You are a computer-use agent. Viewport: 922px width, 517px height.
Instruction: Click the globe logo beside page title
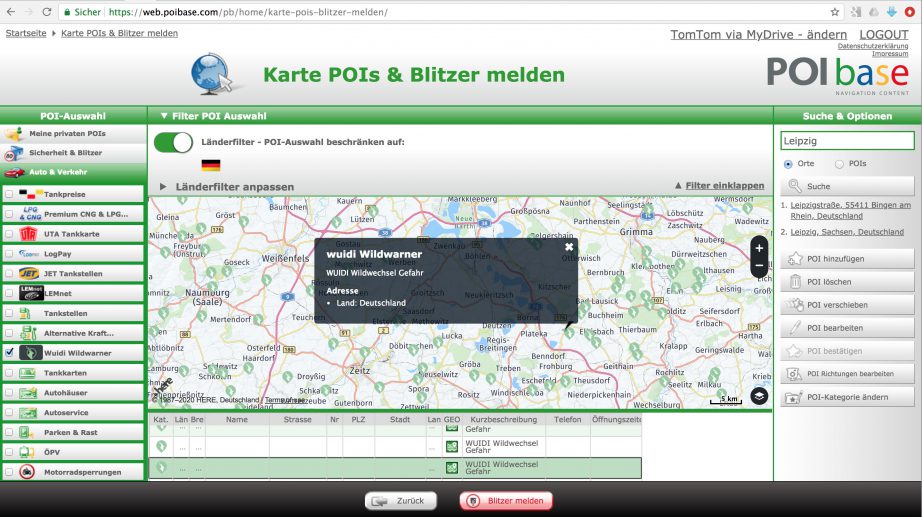(215, 74)
